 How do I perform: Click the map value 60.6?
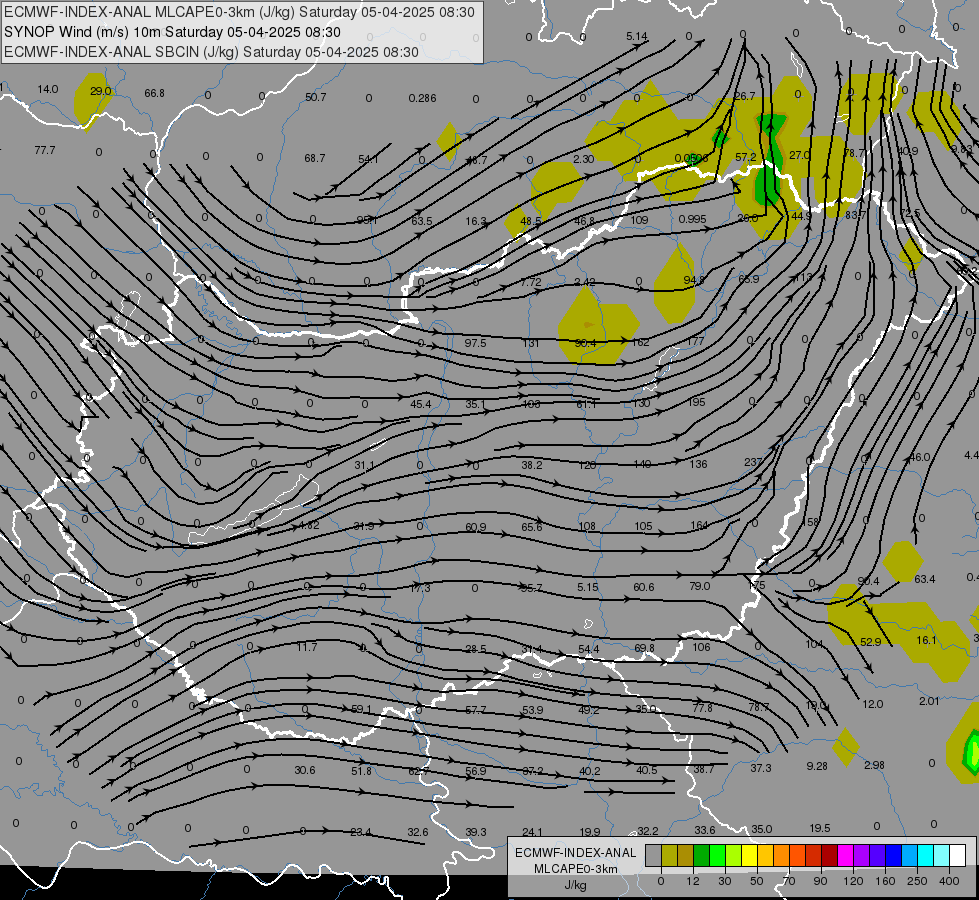644,587
